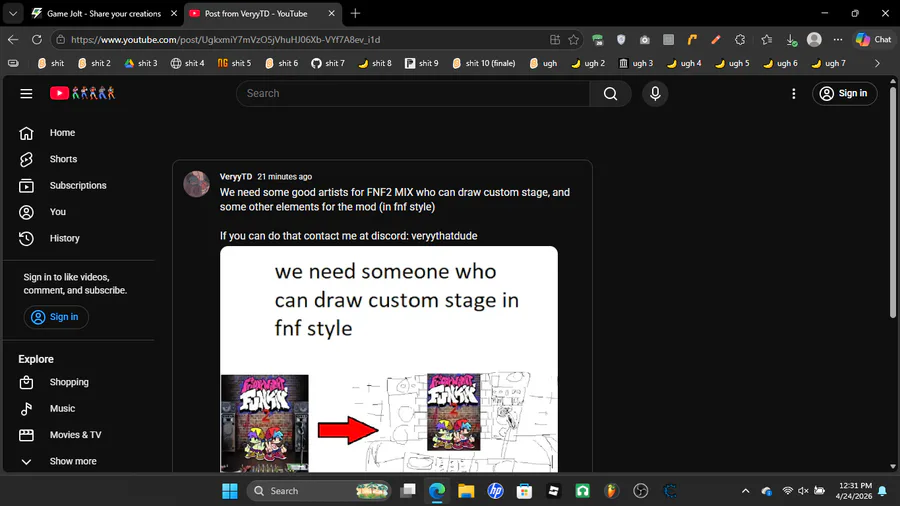Open notifications bell in system tray

(x=882, y=491)
